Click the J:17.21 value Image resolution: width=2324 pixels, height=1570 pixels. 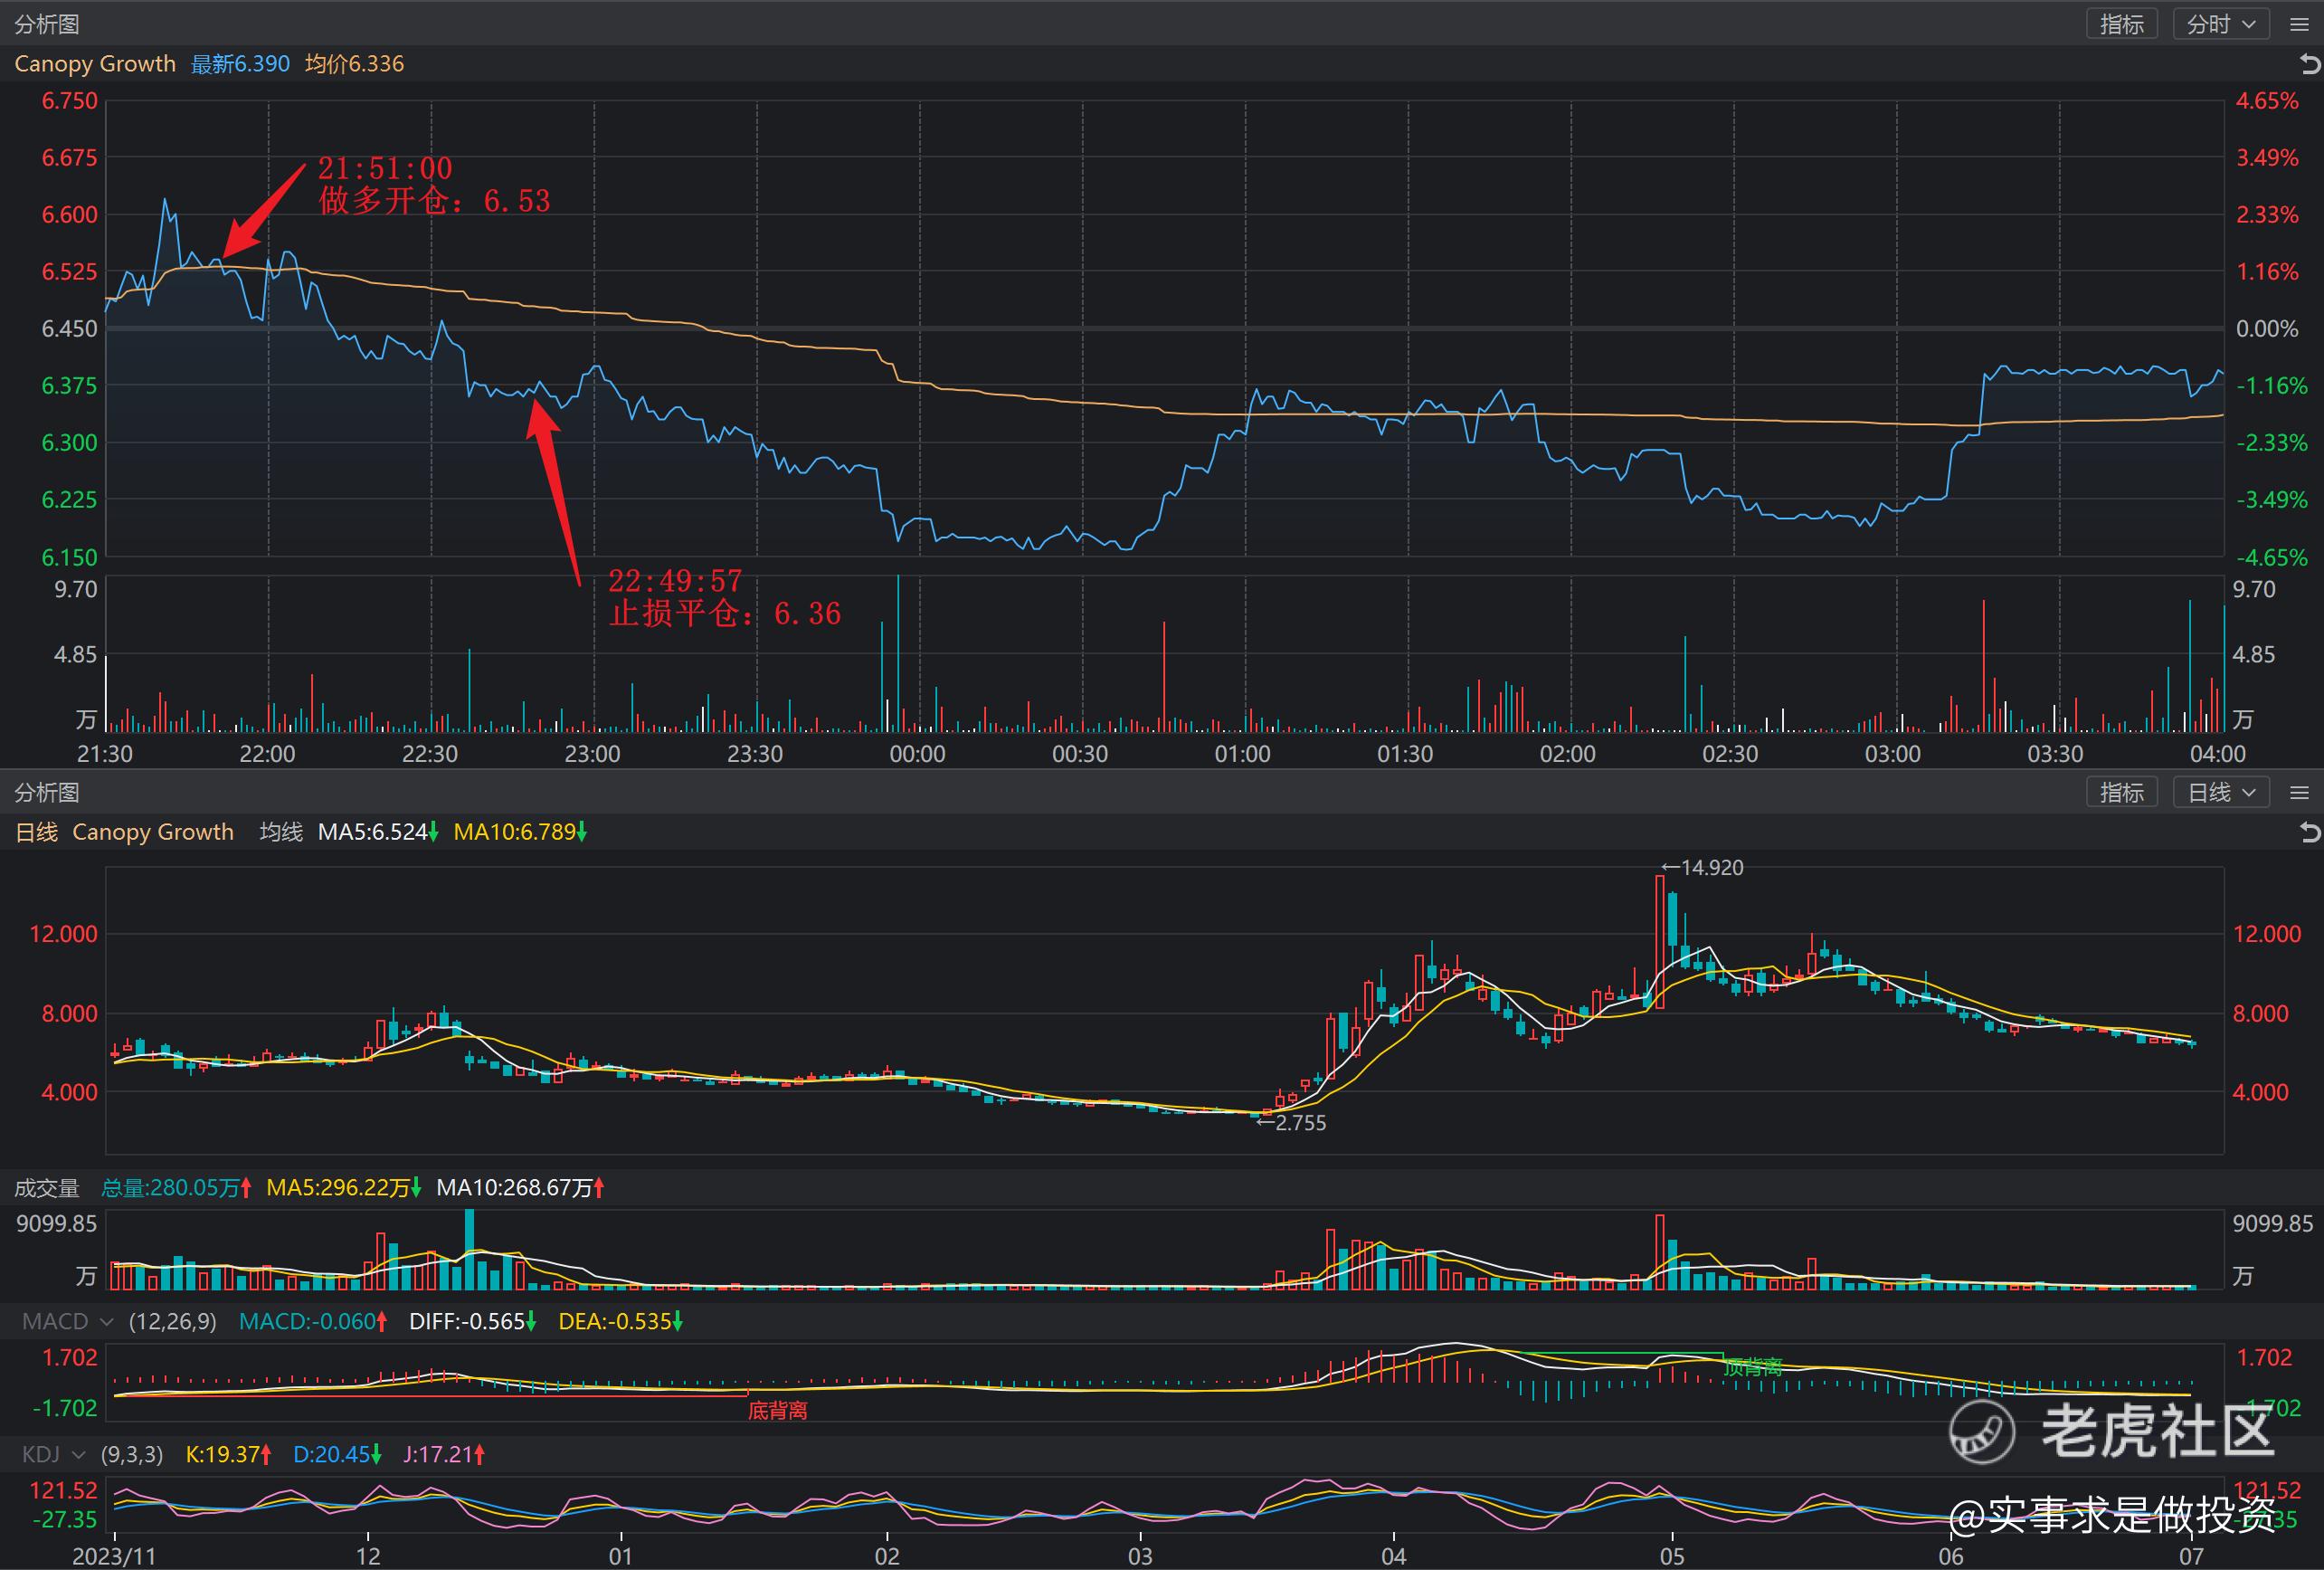[444, 1455]
